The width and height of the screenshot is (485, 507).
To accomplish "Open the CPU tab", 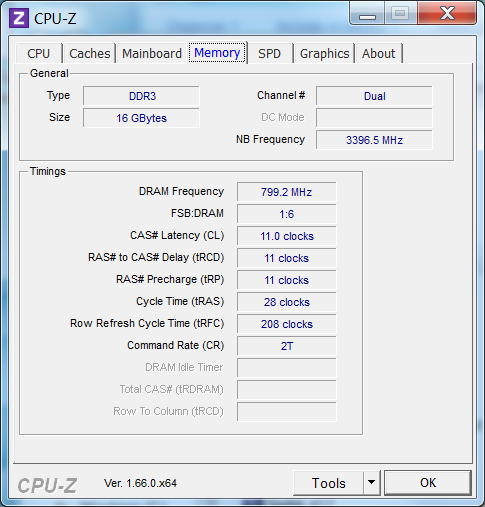I will 39,53.
